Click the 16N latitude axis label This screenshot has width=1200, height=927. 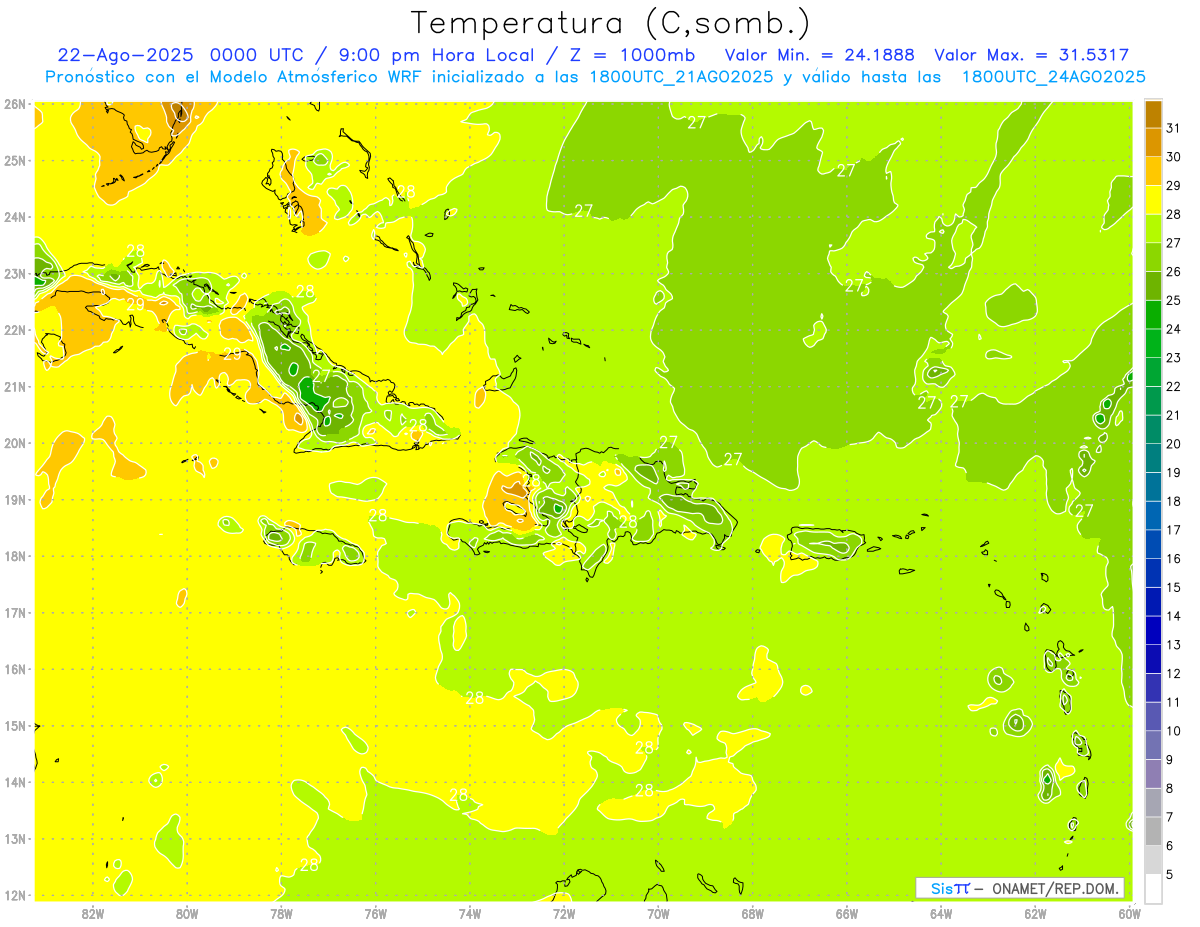pos(15,669)
